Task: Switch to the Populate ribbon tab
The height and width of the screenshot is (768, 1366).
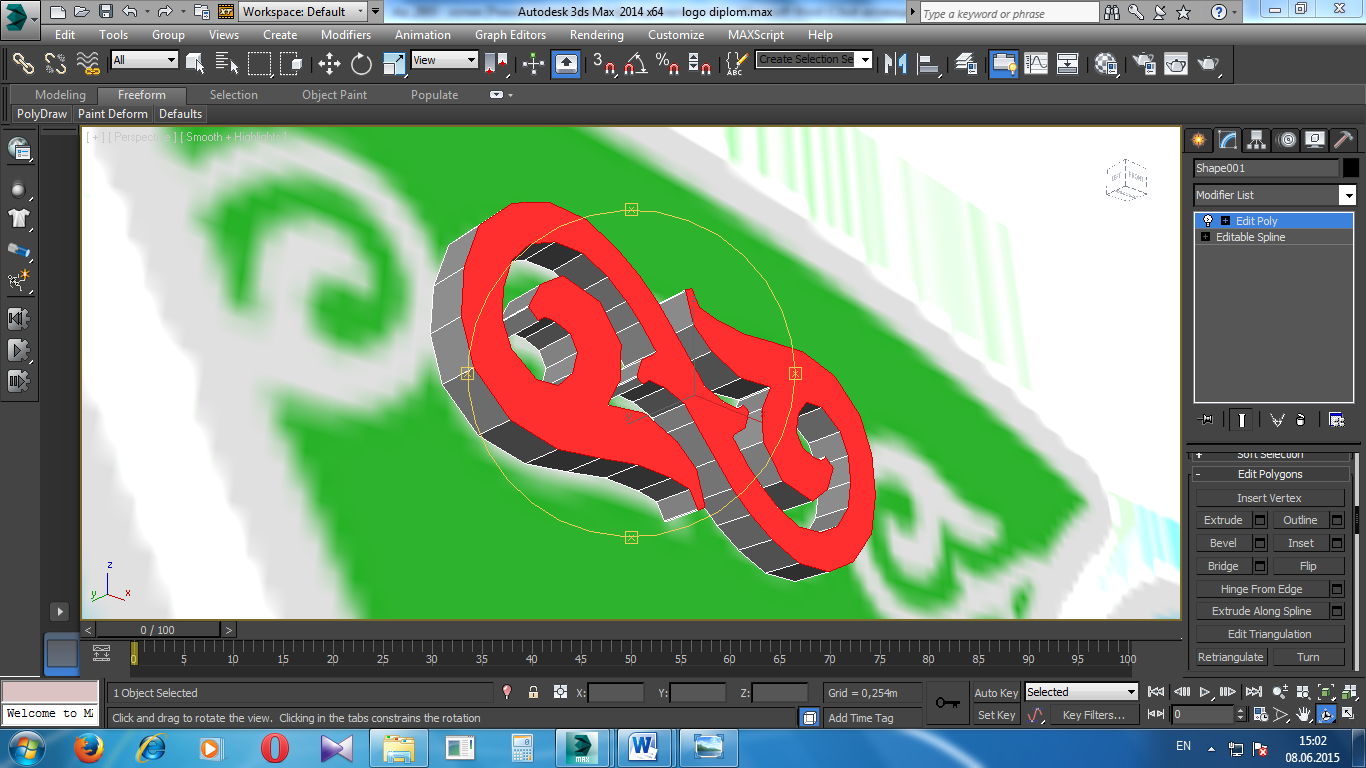Action: 434,95
